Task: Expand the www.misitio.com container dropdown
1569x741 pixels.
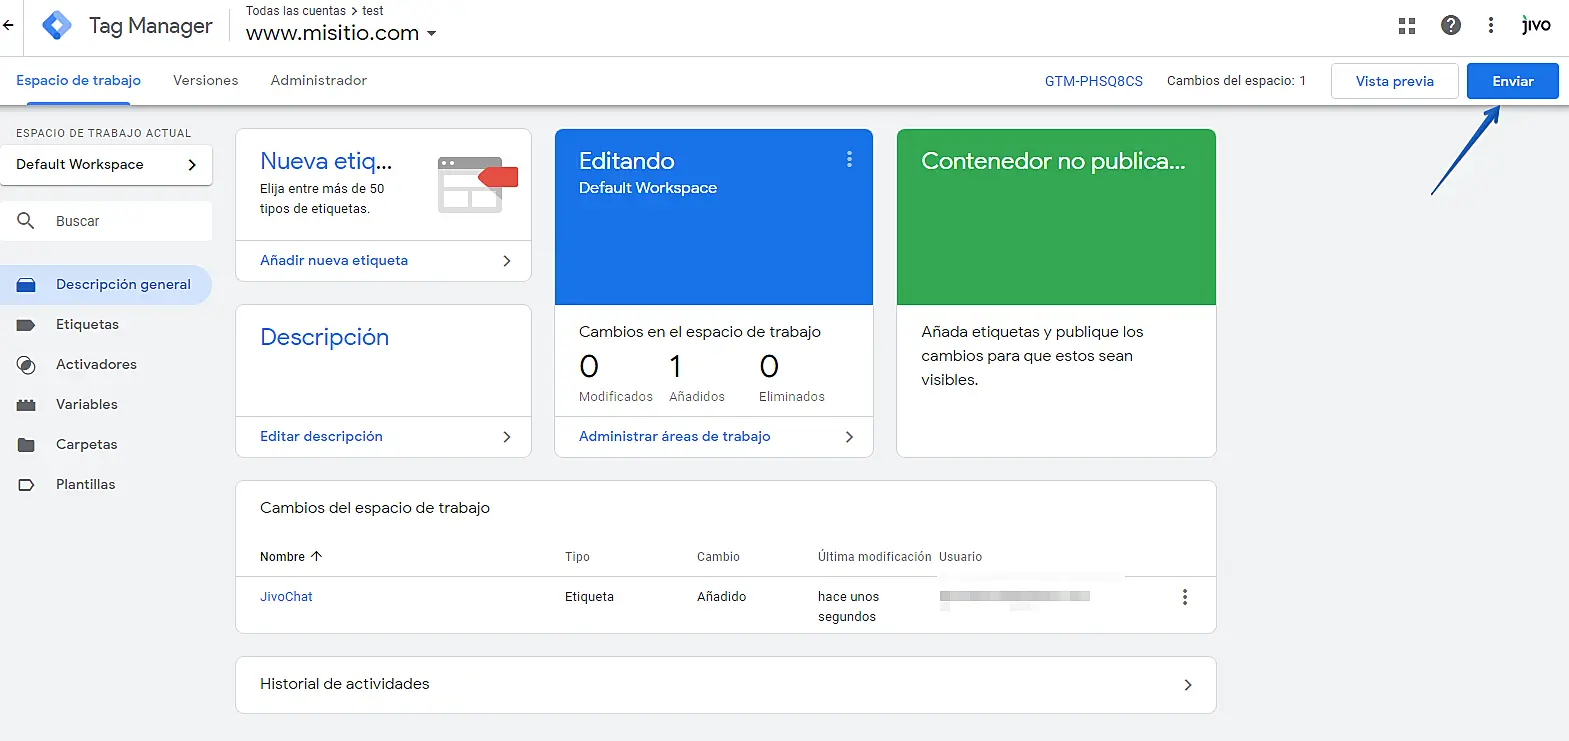Action: point(432,34)
